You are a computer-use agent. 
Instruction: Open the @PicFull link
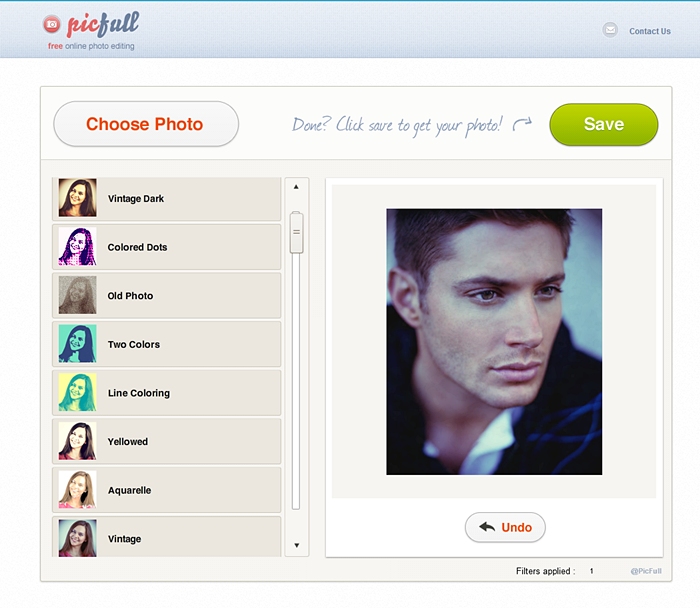[x=646, y=571]
